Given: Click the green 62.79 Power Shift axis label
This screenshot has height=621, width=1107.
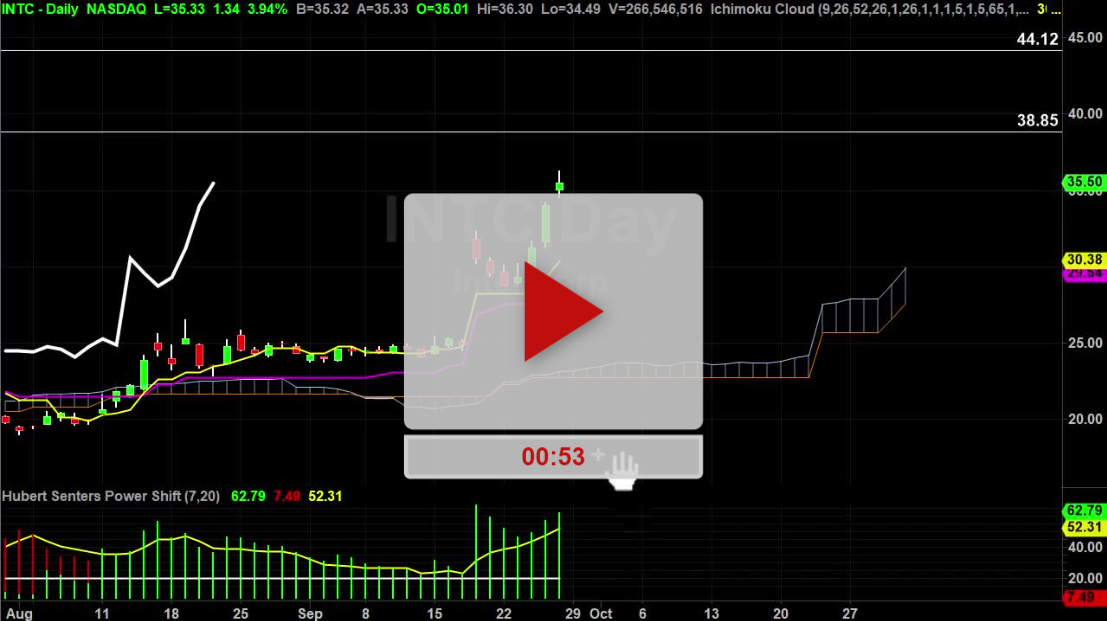Looking at the screenshot, I should coord(1083,510).
